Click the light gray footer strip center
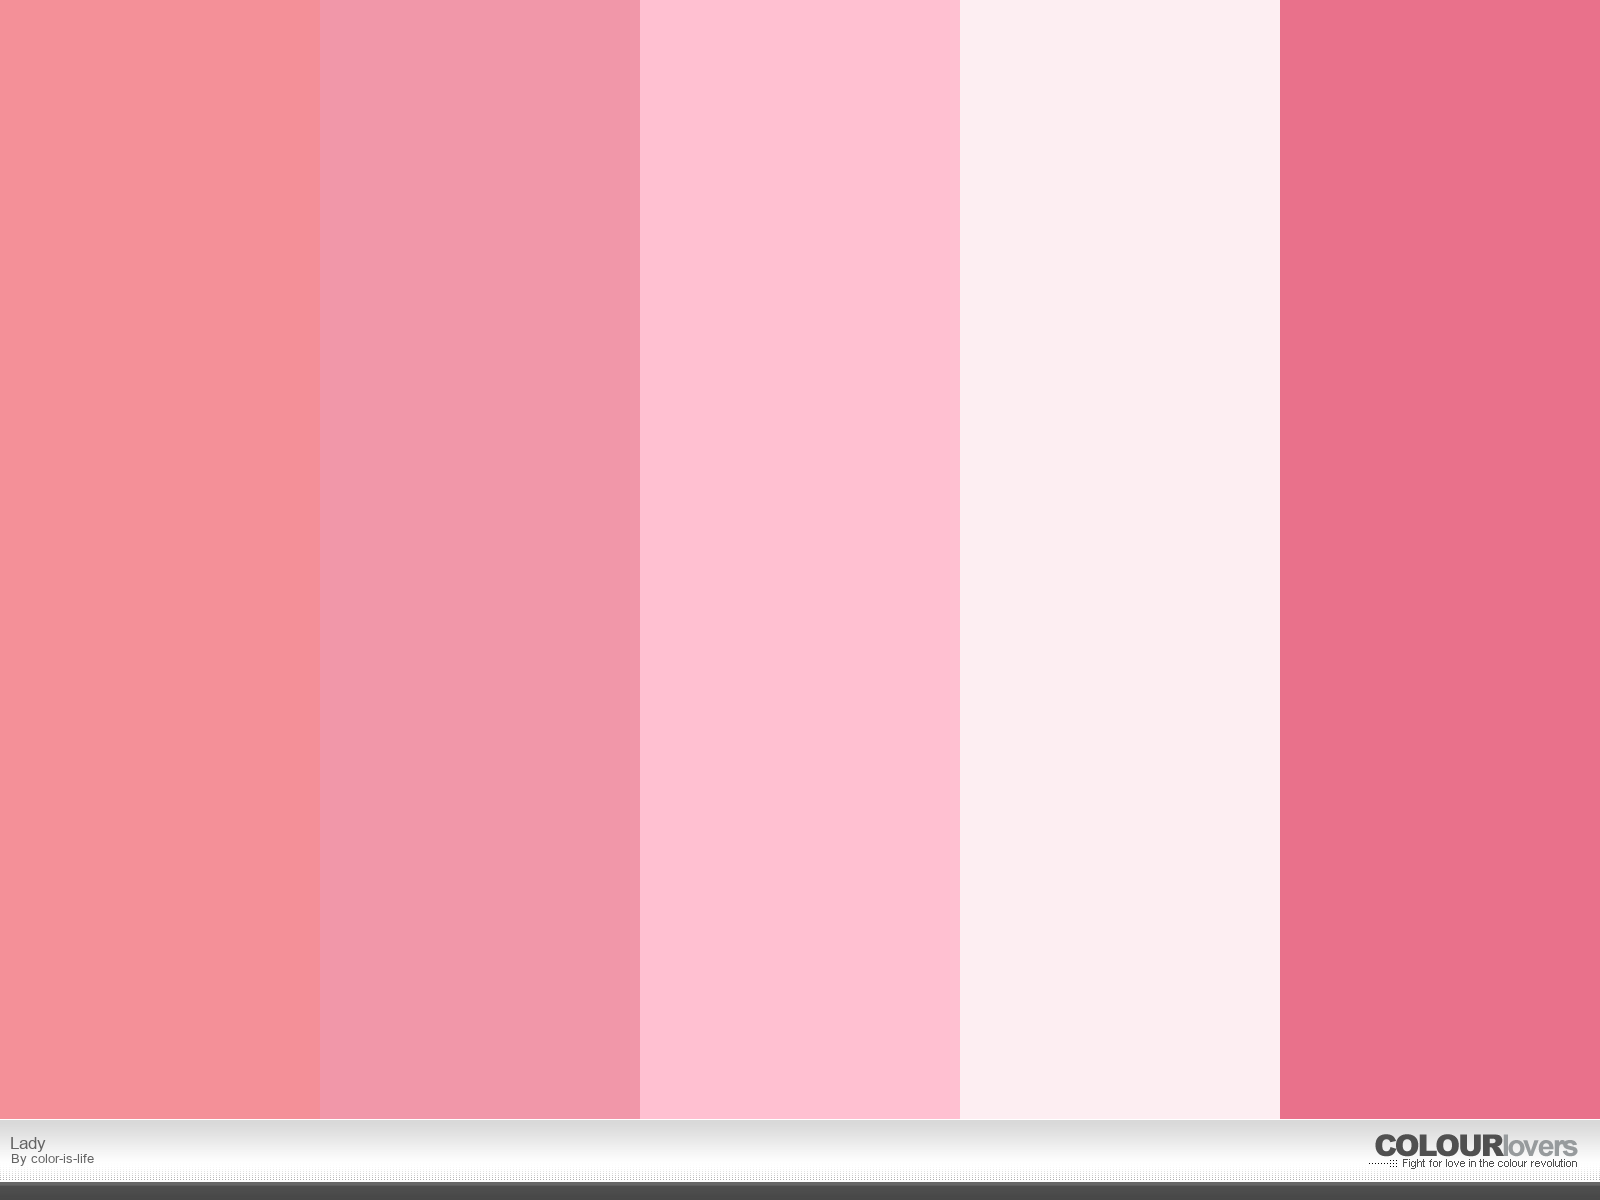Viewport: 1600px width, 1200px height. [x=800, y=1151]
